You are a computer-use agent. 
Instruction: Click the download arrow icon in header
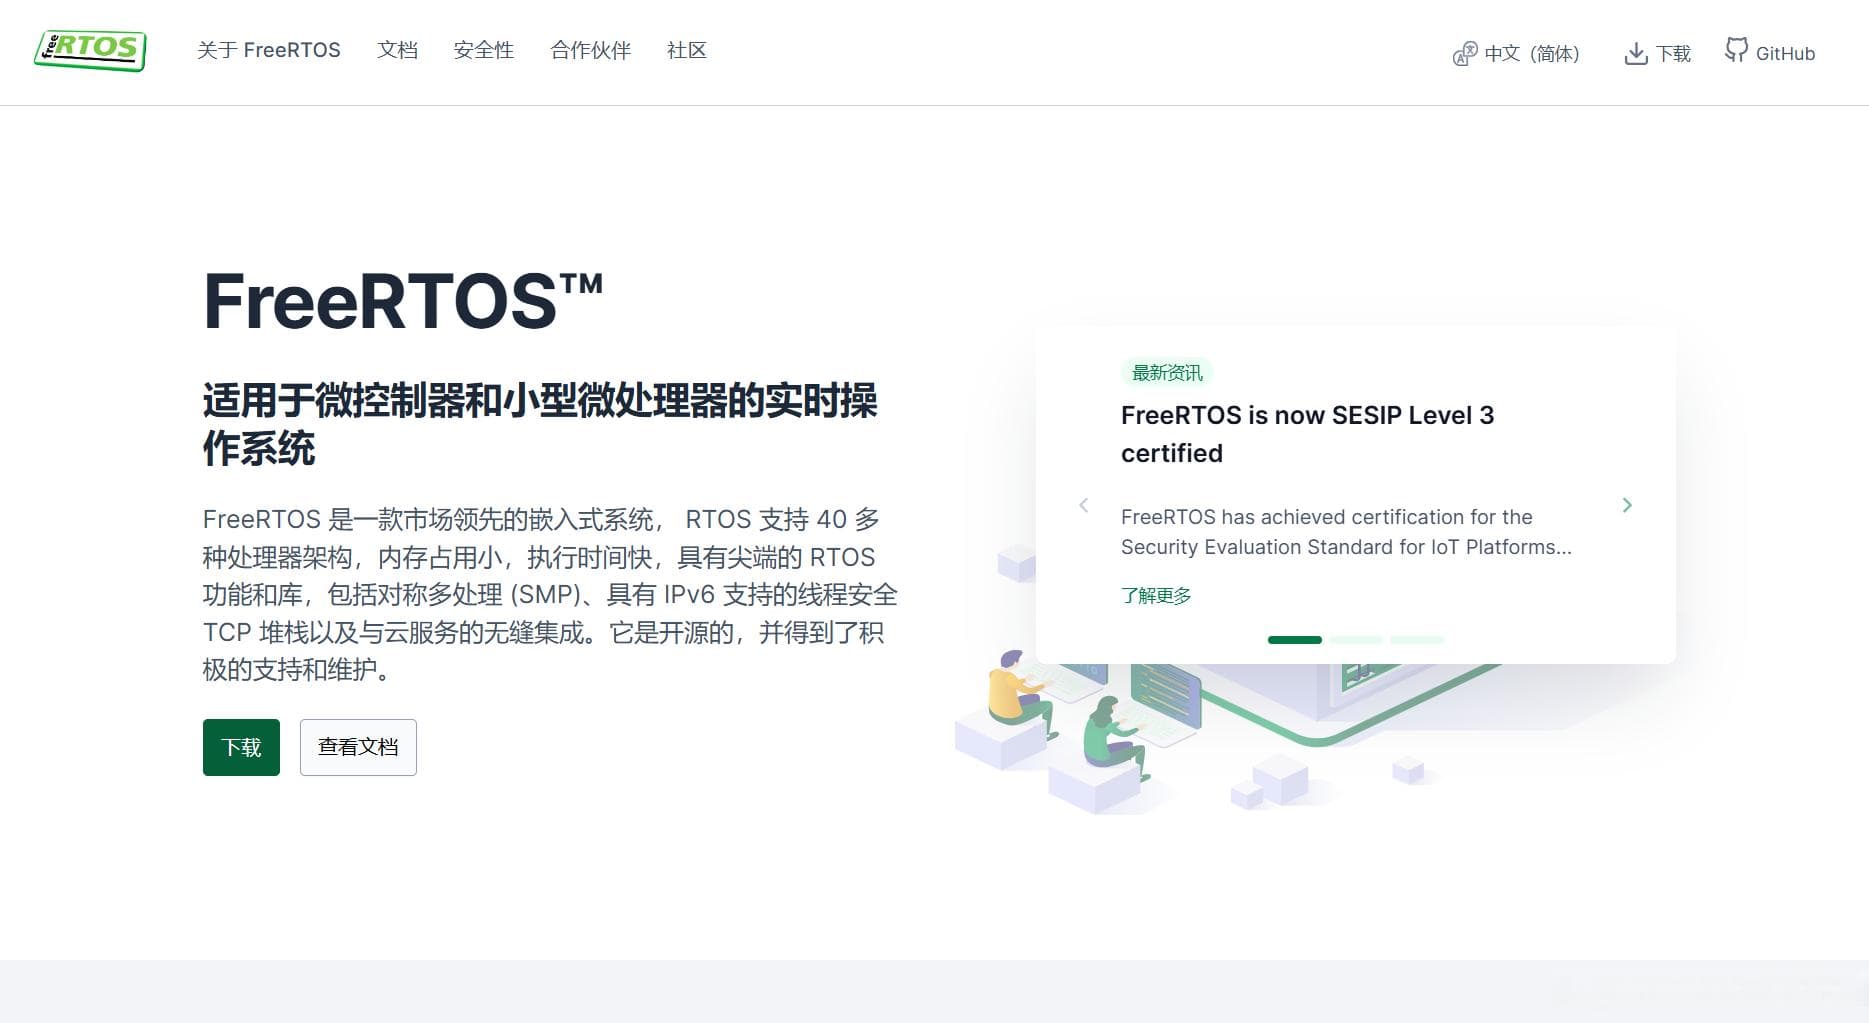click(1636, 54)
